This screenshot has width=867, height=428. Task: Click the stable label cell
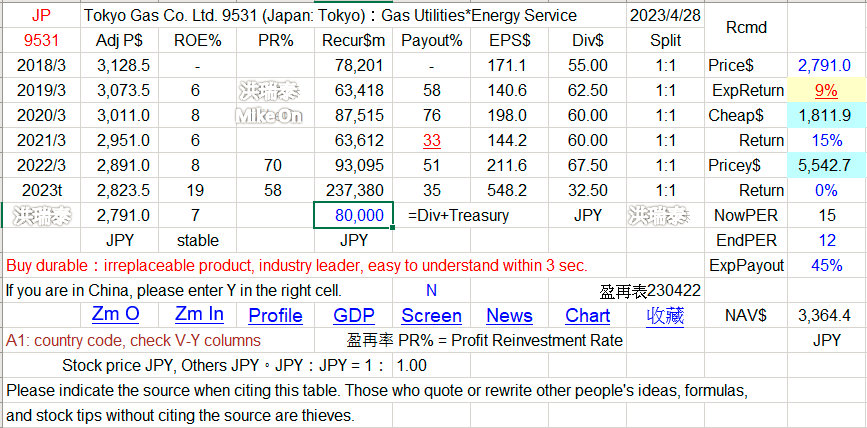click(x=197, y=241)
